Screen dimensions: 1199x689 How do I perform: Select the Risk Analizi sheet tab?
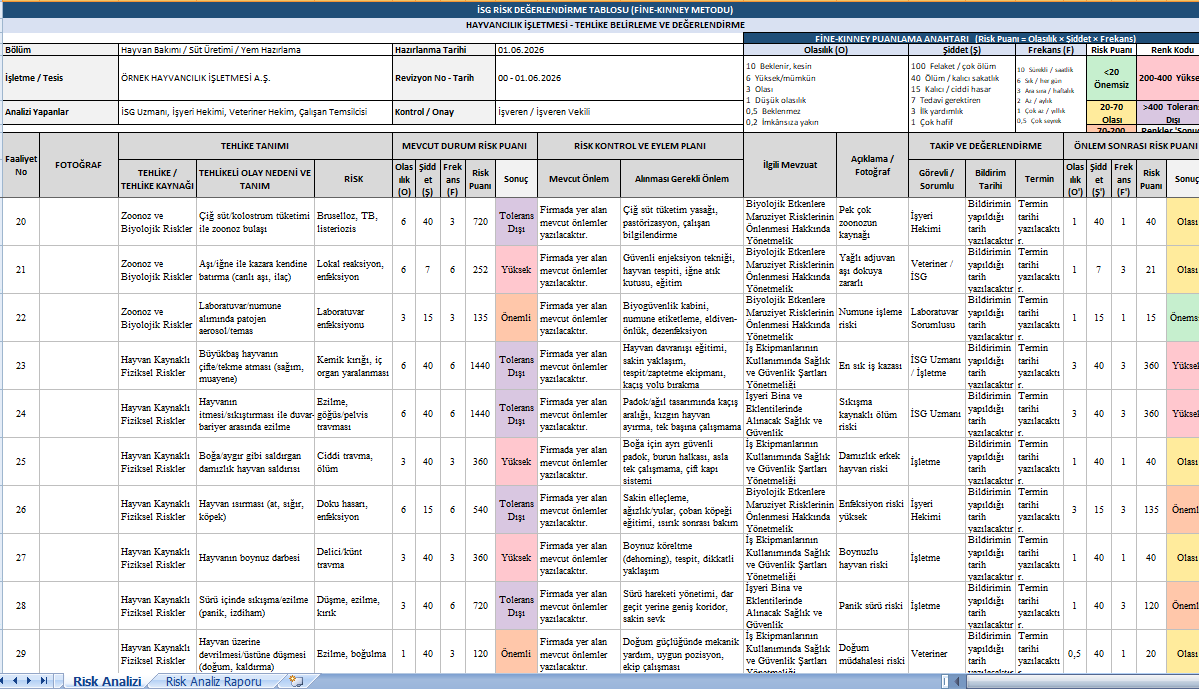tap(107, 681)
